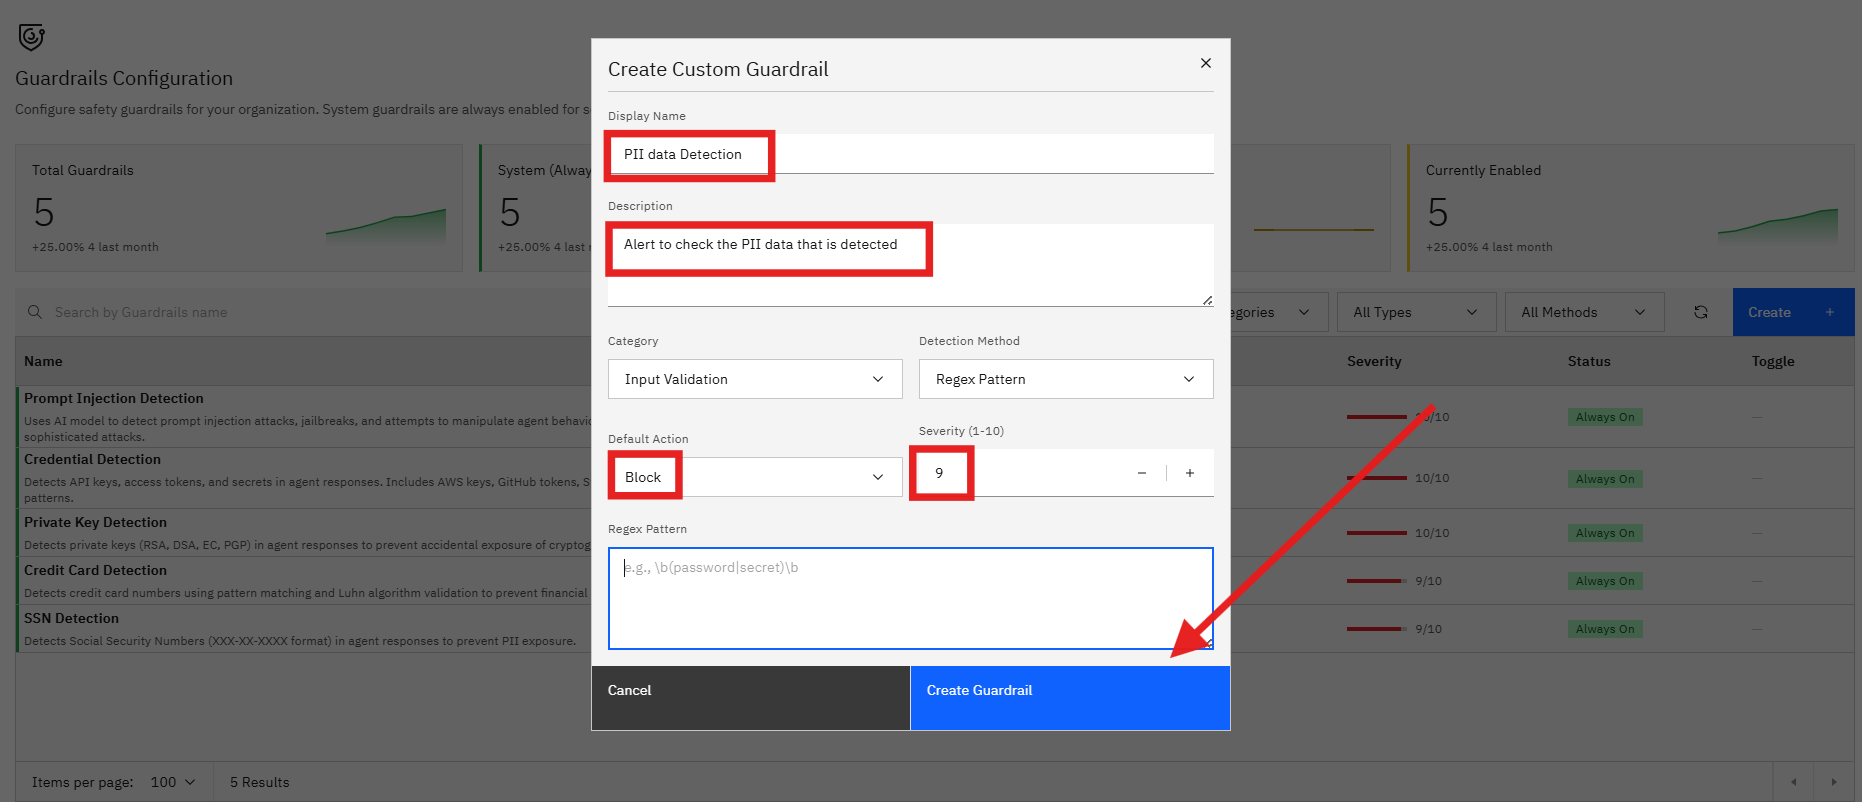Click the Description text area
The height and width of the screenshot is (802, 1862).
[x=911, y=265]
